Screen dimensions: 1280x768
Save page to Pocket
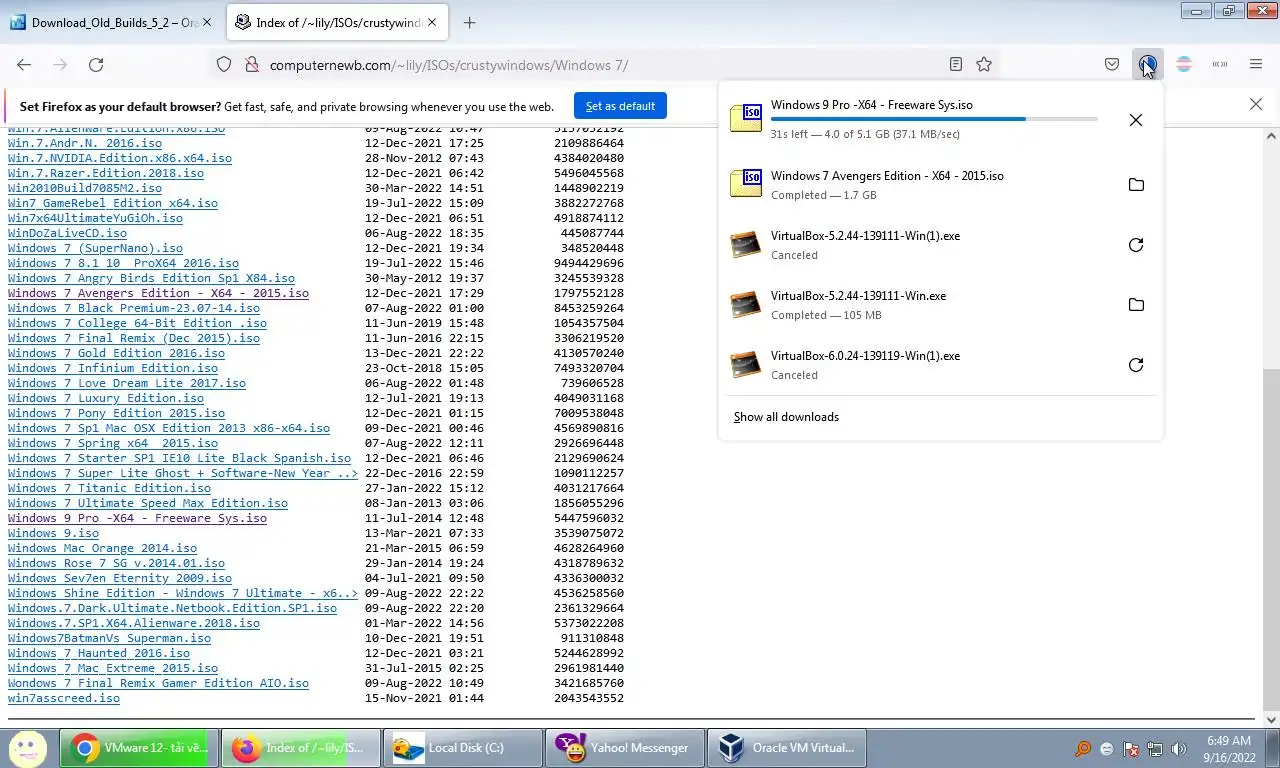[1112, 64]
